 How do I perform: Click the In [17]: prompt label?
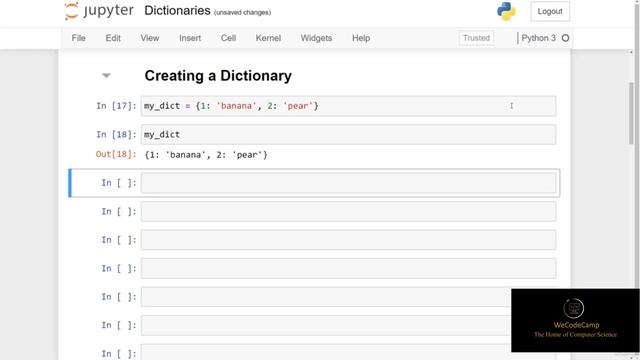click(x=116, y=106)
